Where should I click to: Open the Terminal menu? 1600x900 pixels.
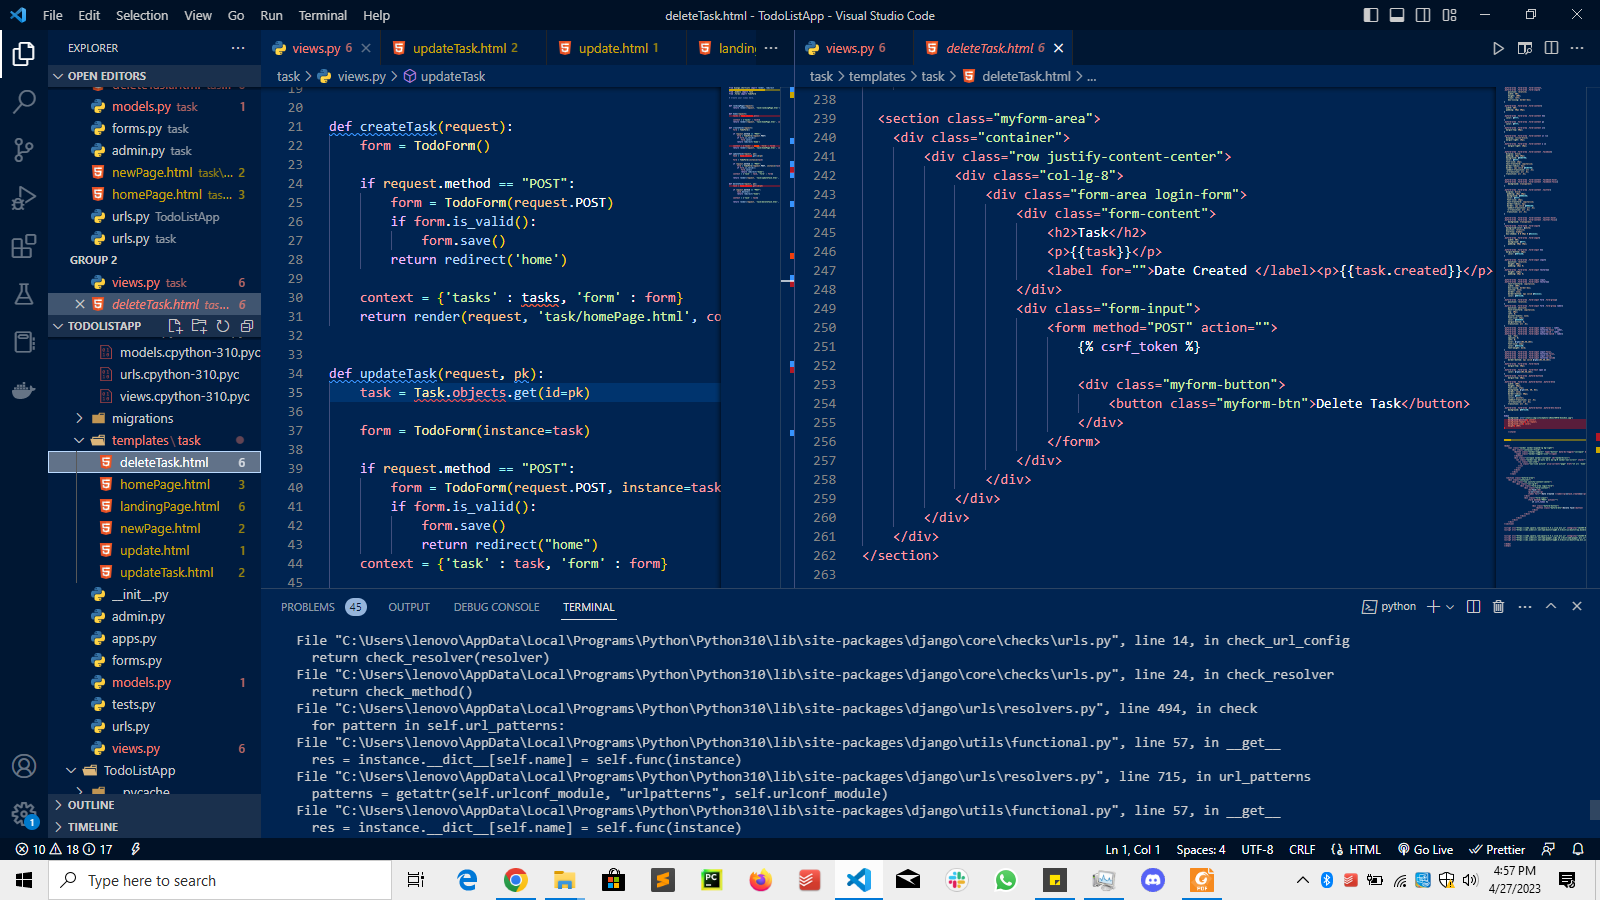pos(322,15)
